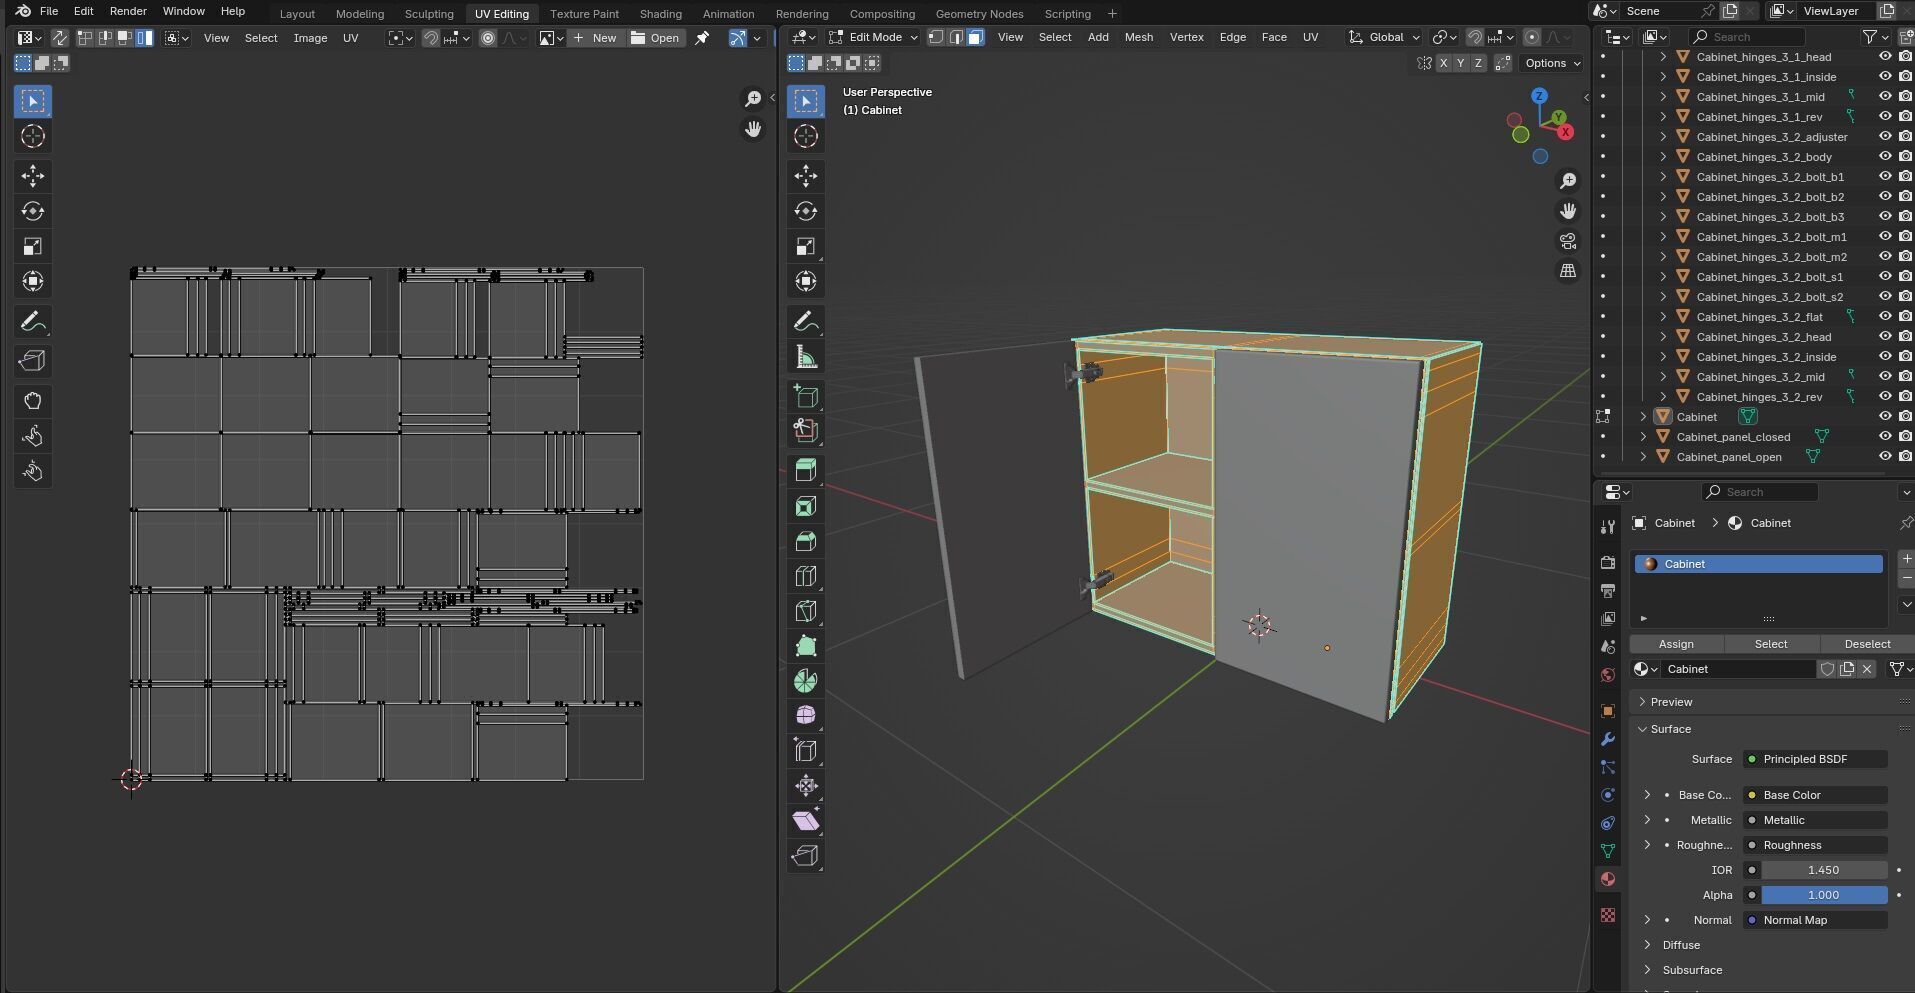Select the Move tool in 3D viewport
Image resolution: width=1915 pixels, height=993 pixels.
pyautogui.click(x=806, y=176)
